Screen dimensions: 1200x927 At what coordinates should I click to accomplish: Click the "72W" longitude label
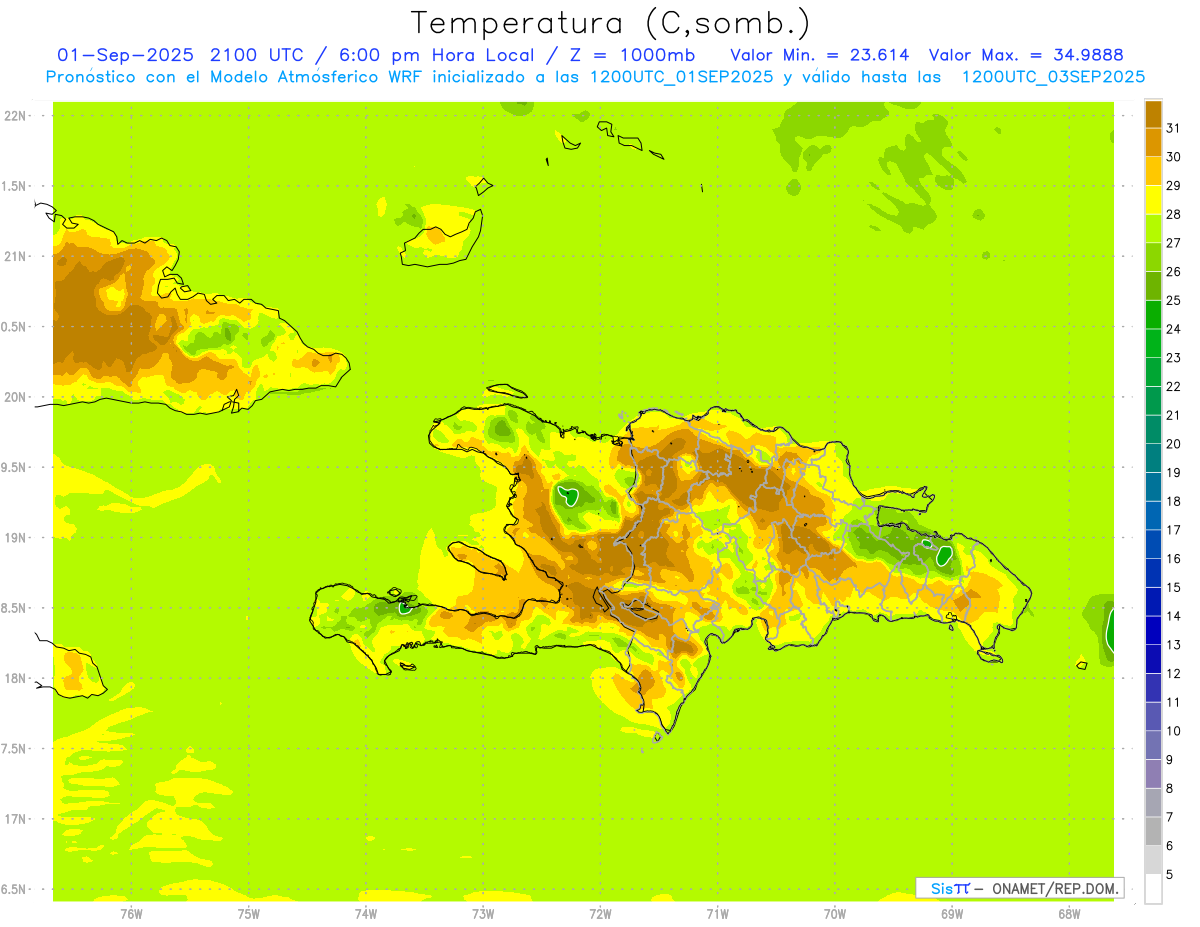[600, 913]
